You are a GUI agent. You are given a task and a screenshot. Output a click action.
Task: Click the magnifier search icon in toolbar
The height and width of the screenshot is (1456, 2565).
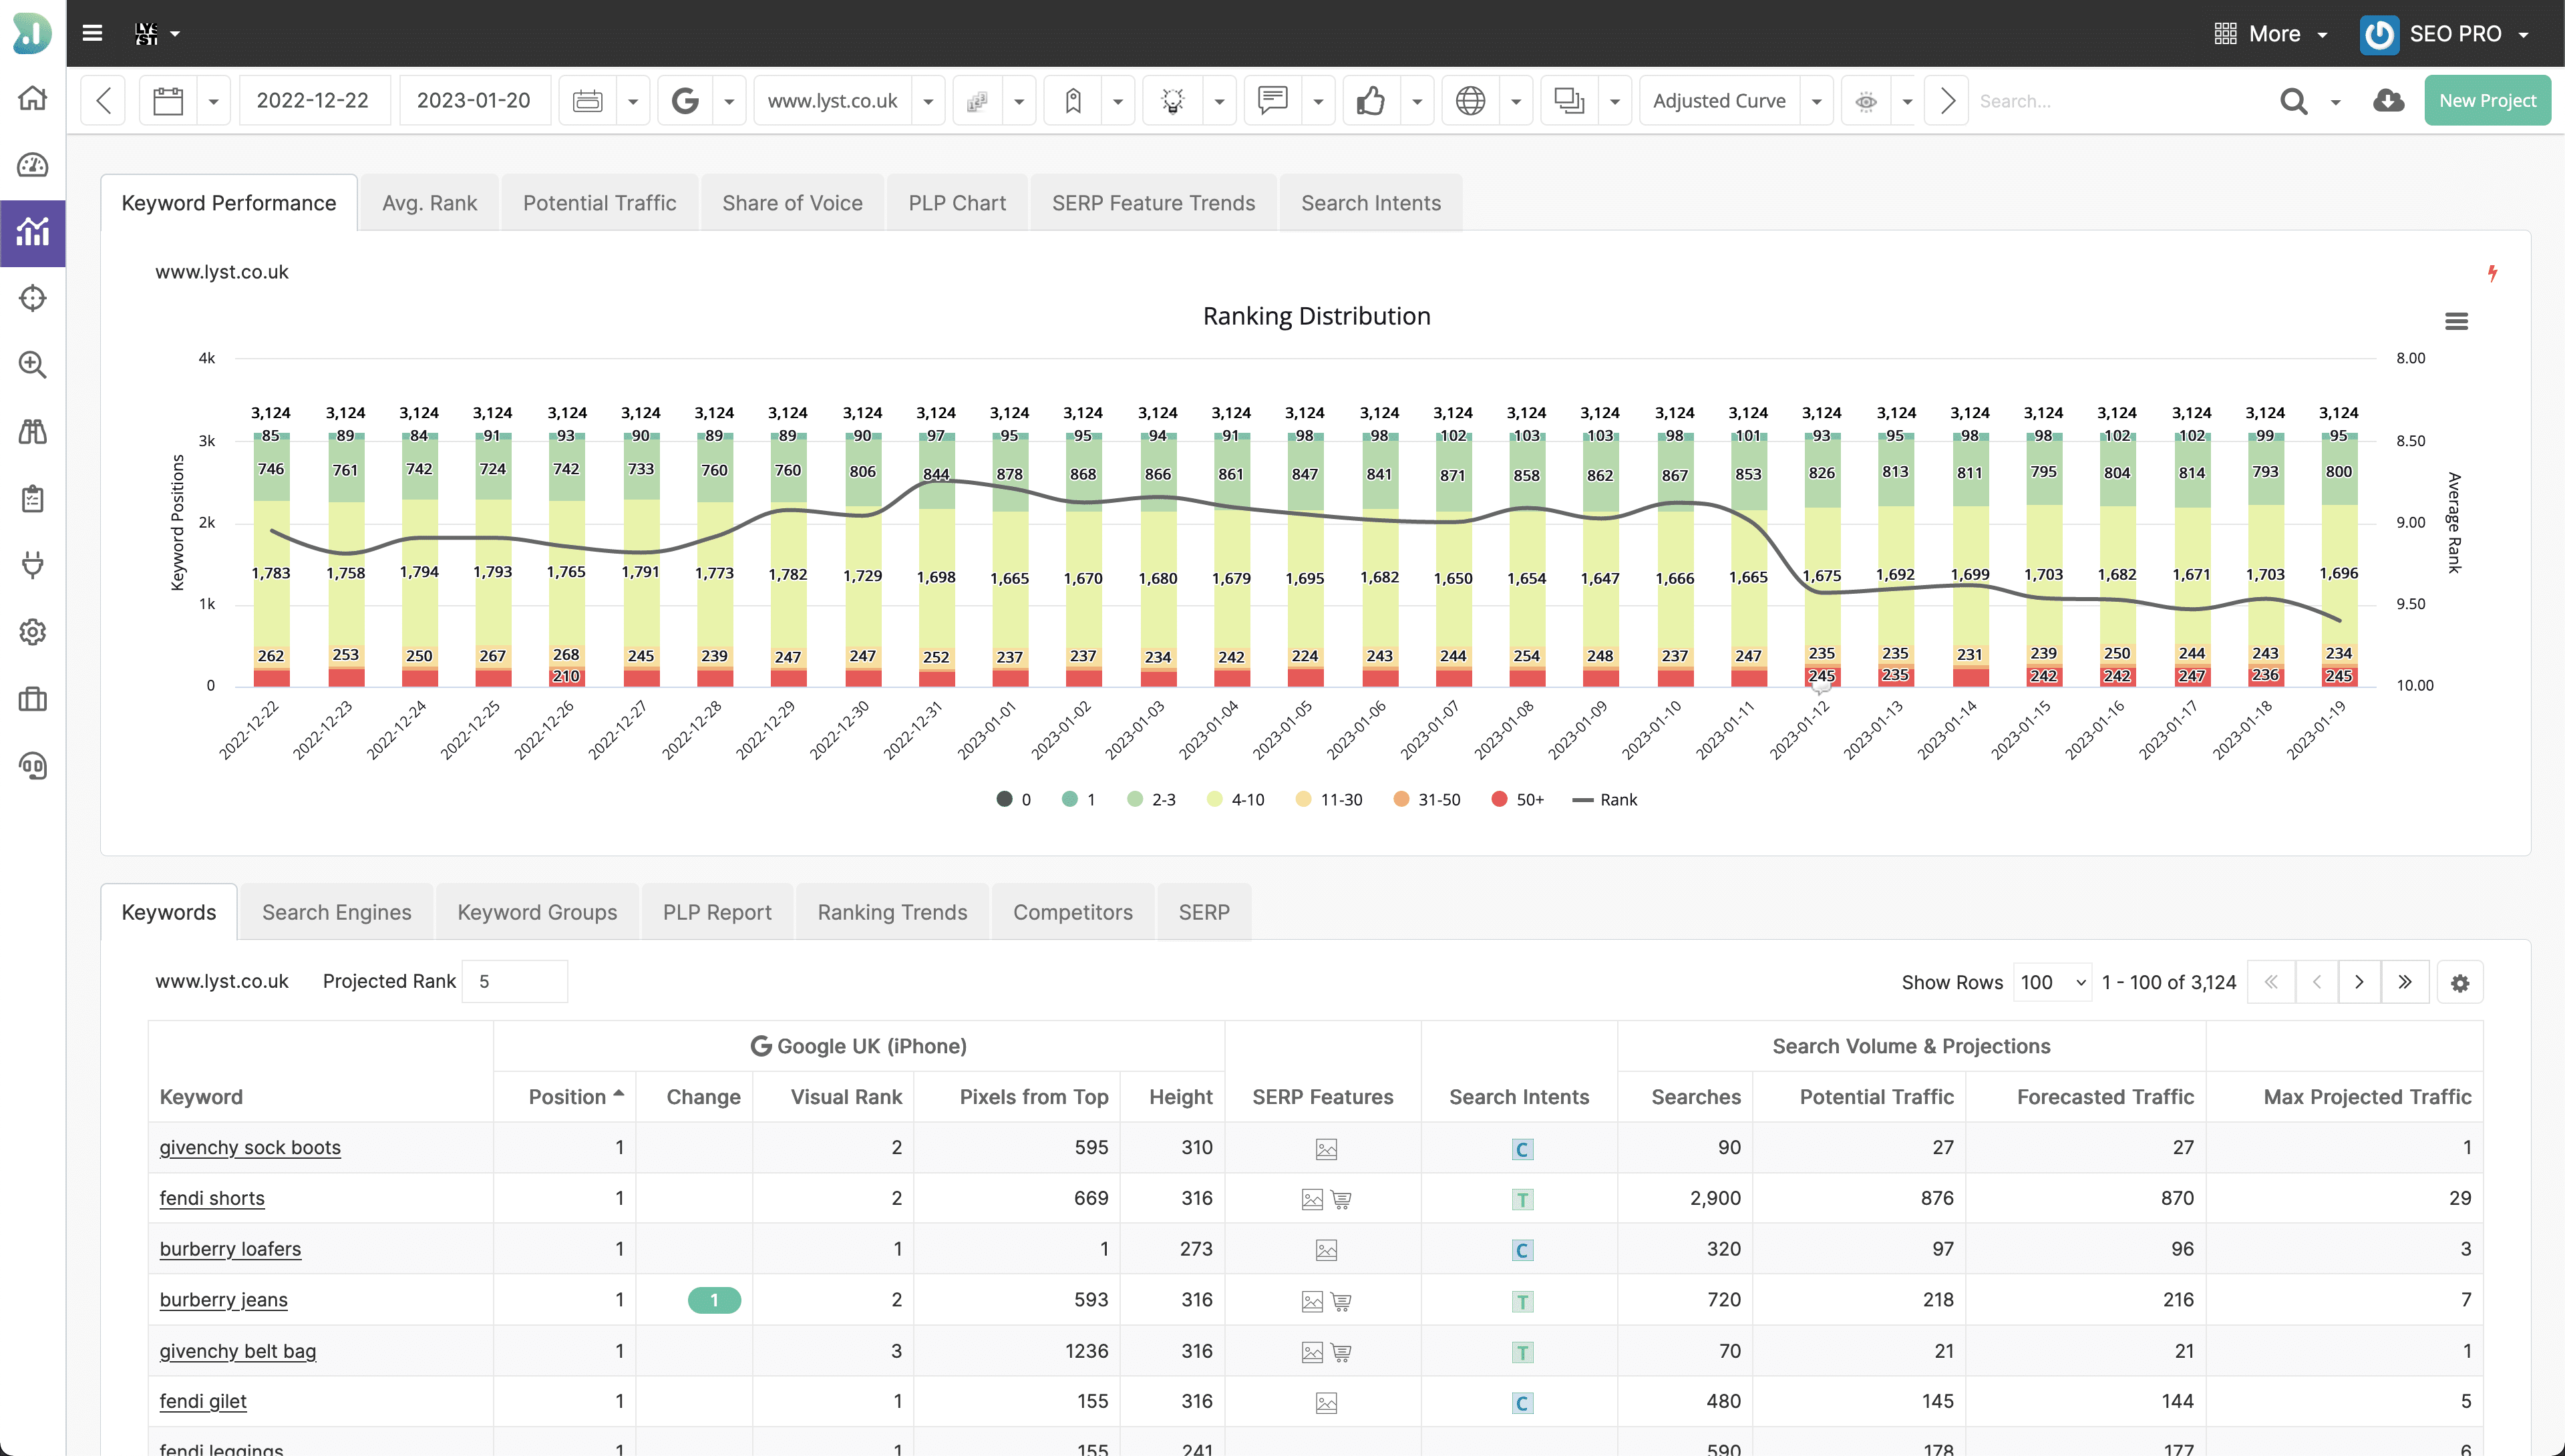coord(2294,101)
